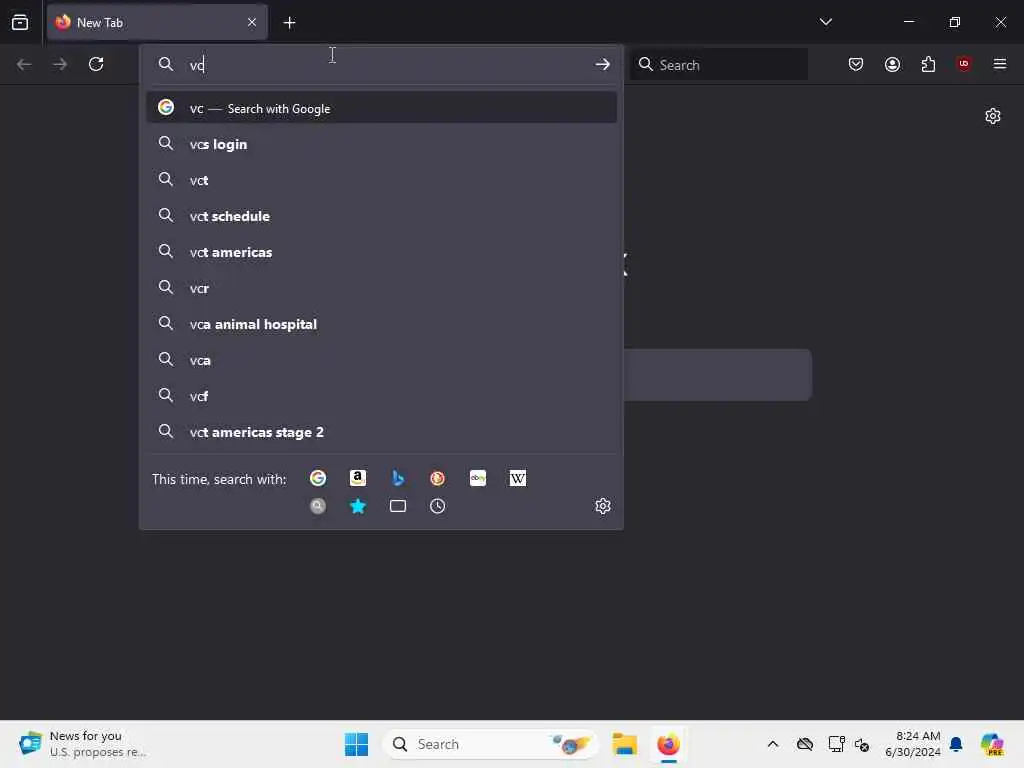The width and height of the screenshot is (1024, 768).
Task: Open Copilot preview icon in taskbar
Action: tap(992, 744)
